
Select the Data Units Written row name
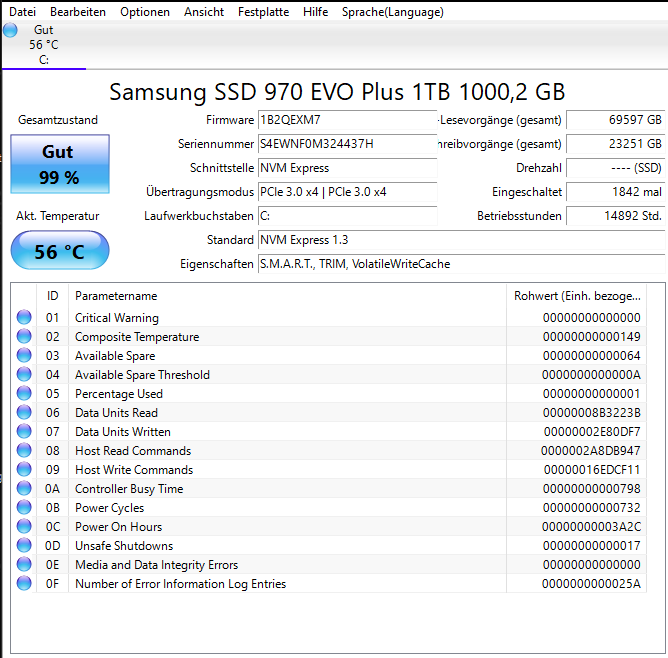[x=123, y=432]
